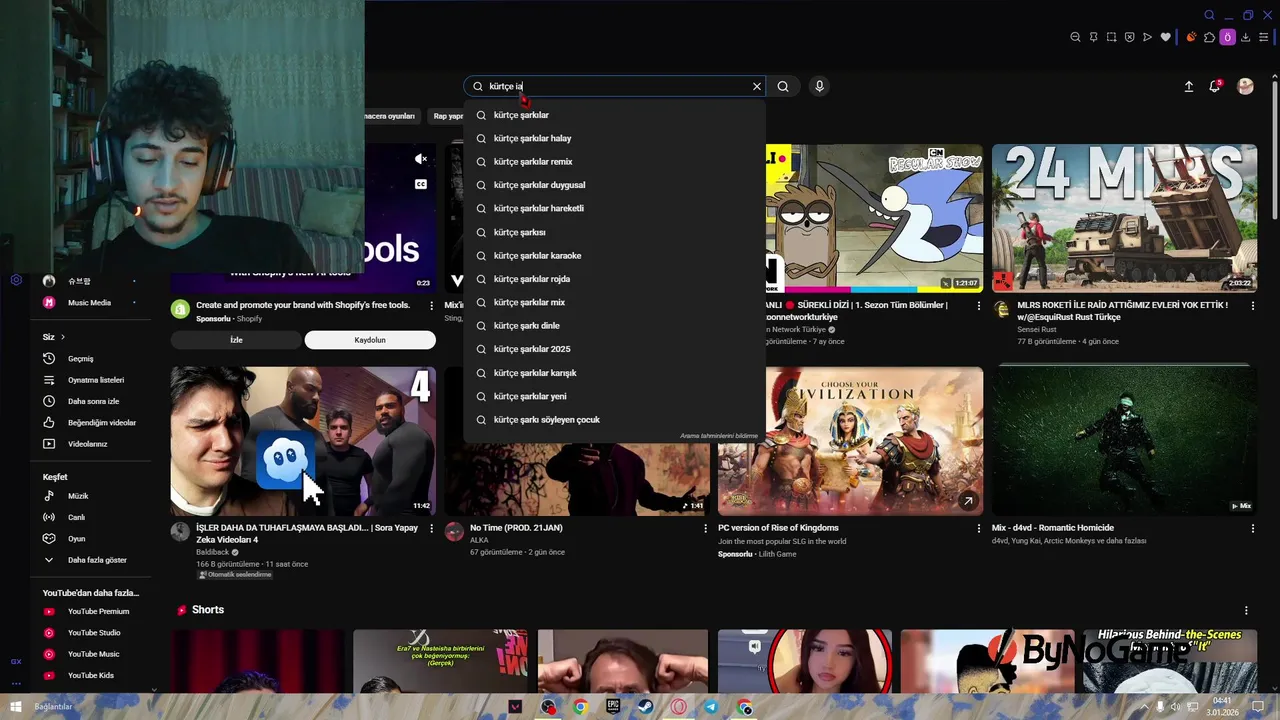Click into the YouTube search input field
This screenshot has height=720, width=1280.
[615, 86]
